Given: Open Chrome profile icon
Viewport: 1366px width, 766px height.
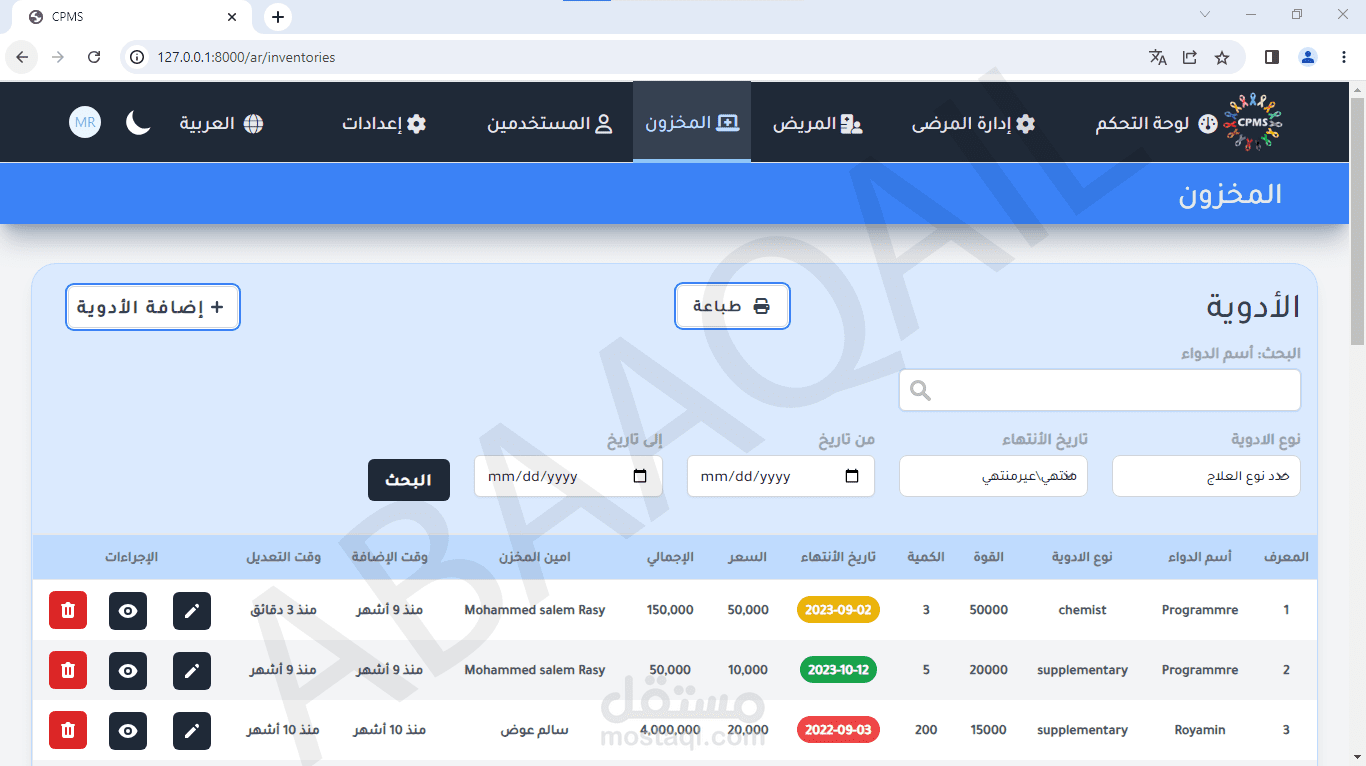Looking at the screenshot, I should (x=1308, y=57).
